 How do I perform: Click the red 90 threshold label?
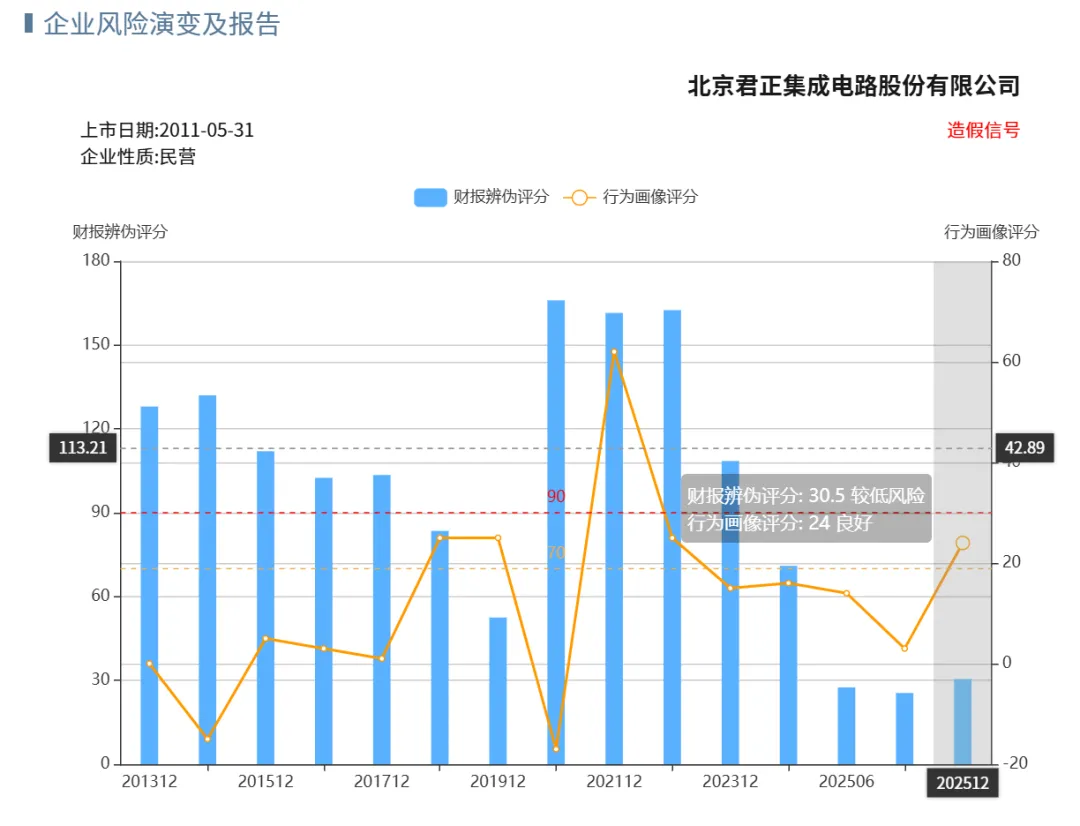[x=556, y=496]
